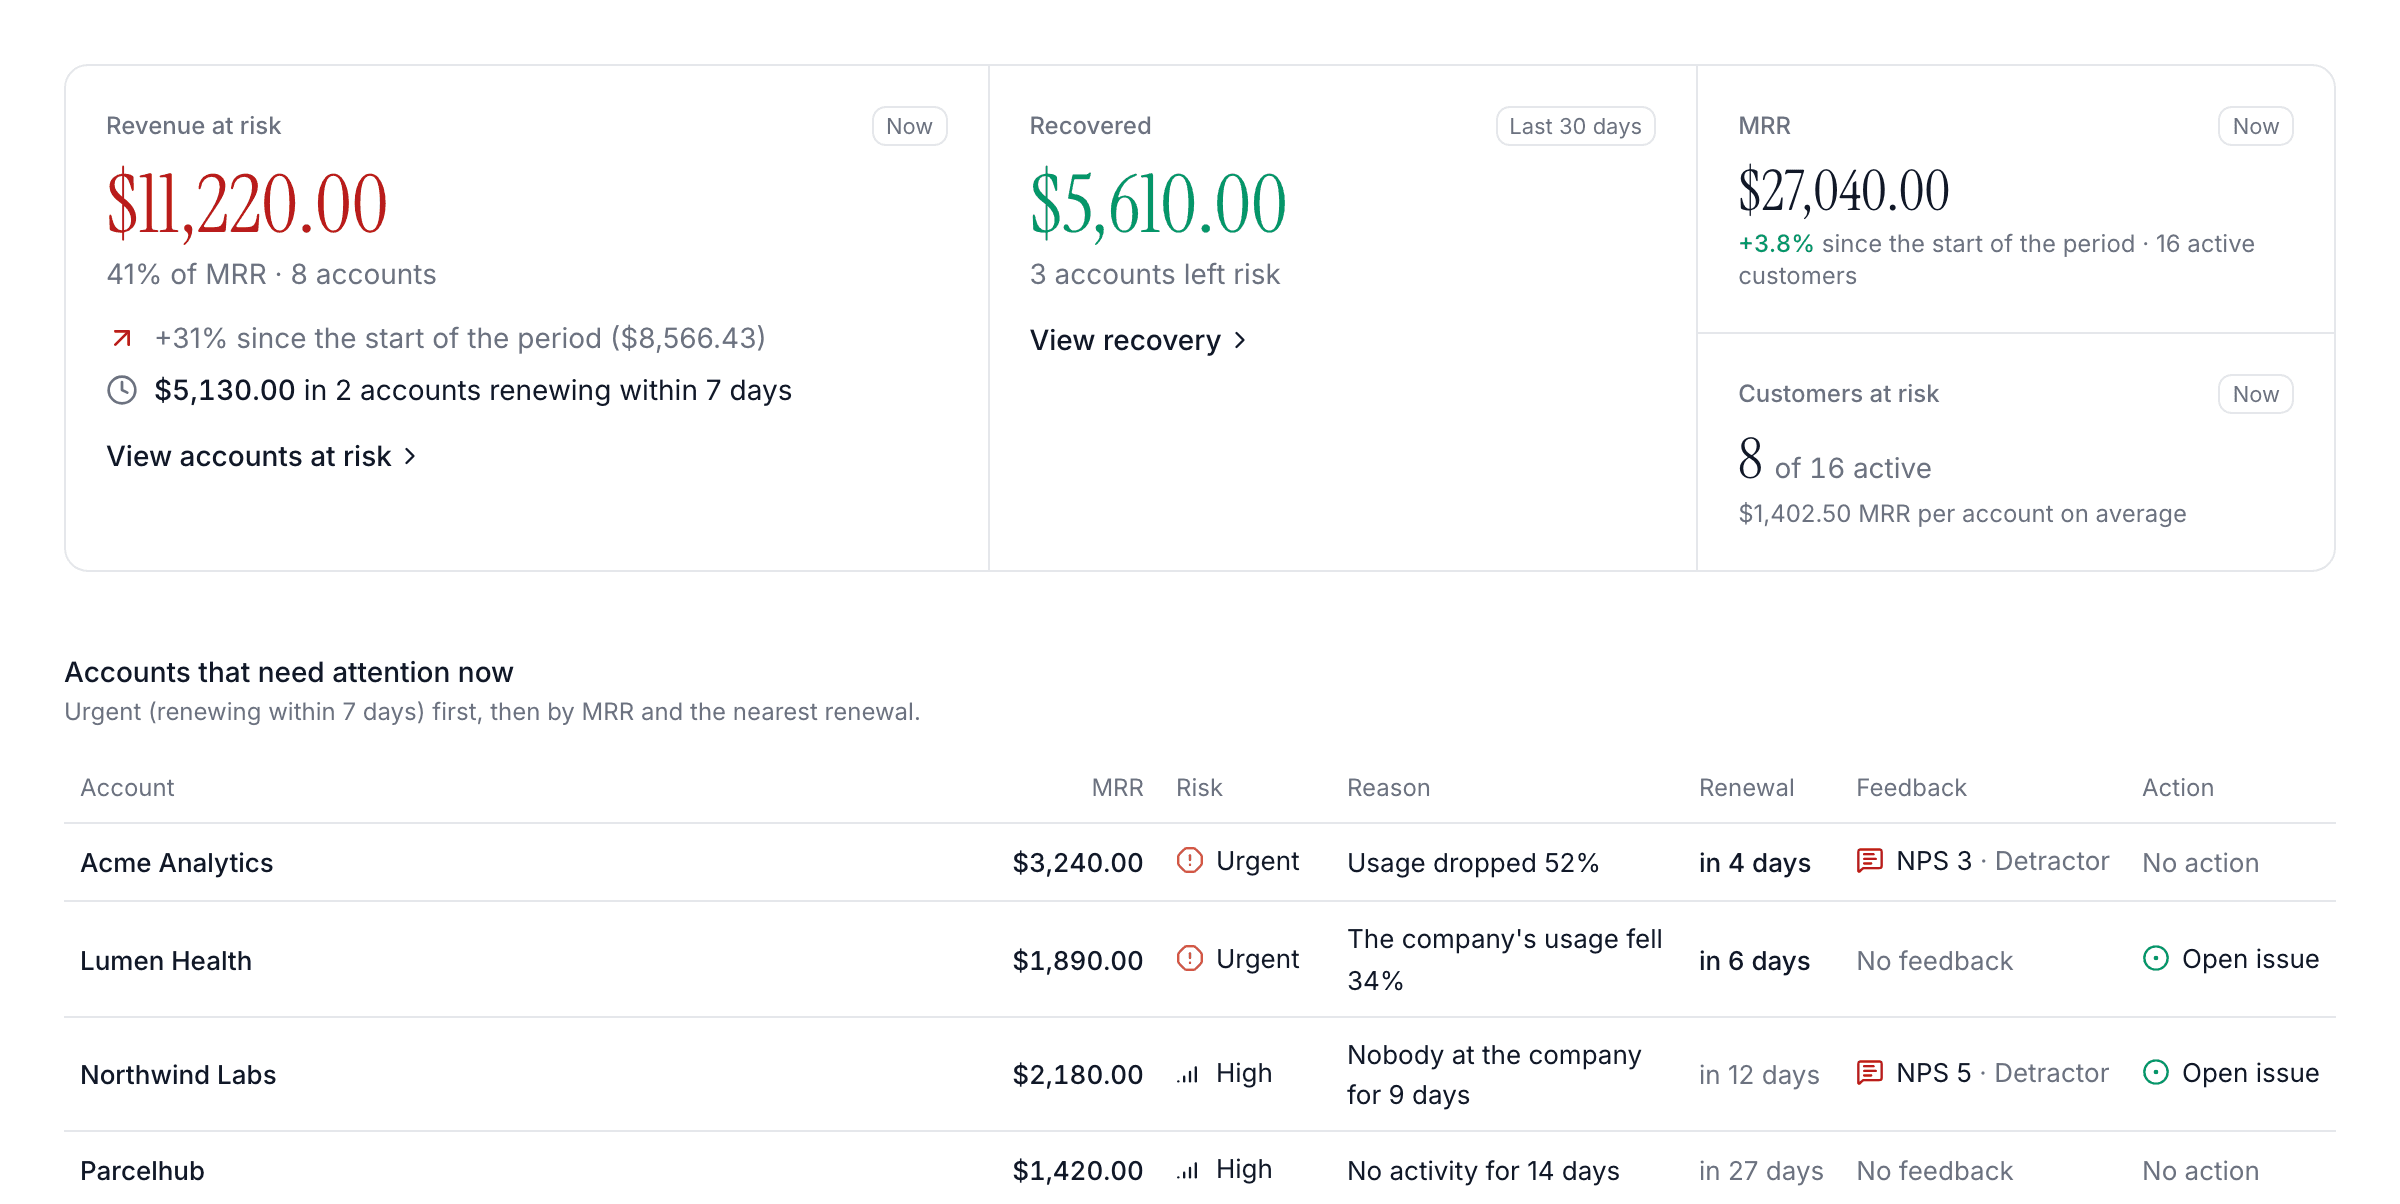Click the feedback comment icon for NPS 5
The width and height of the screenshot is (2400, 1204).
point(1870,1073)
